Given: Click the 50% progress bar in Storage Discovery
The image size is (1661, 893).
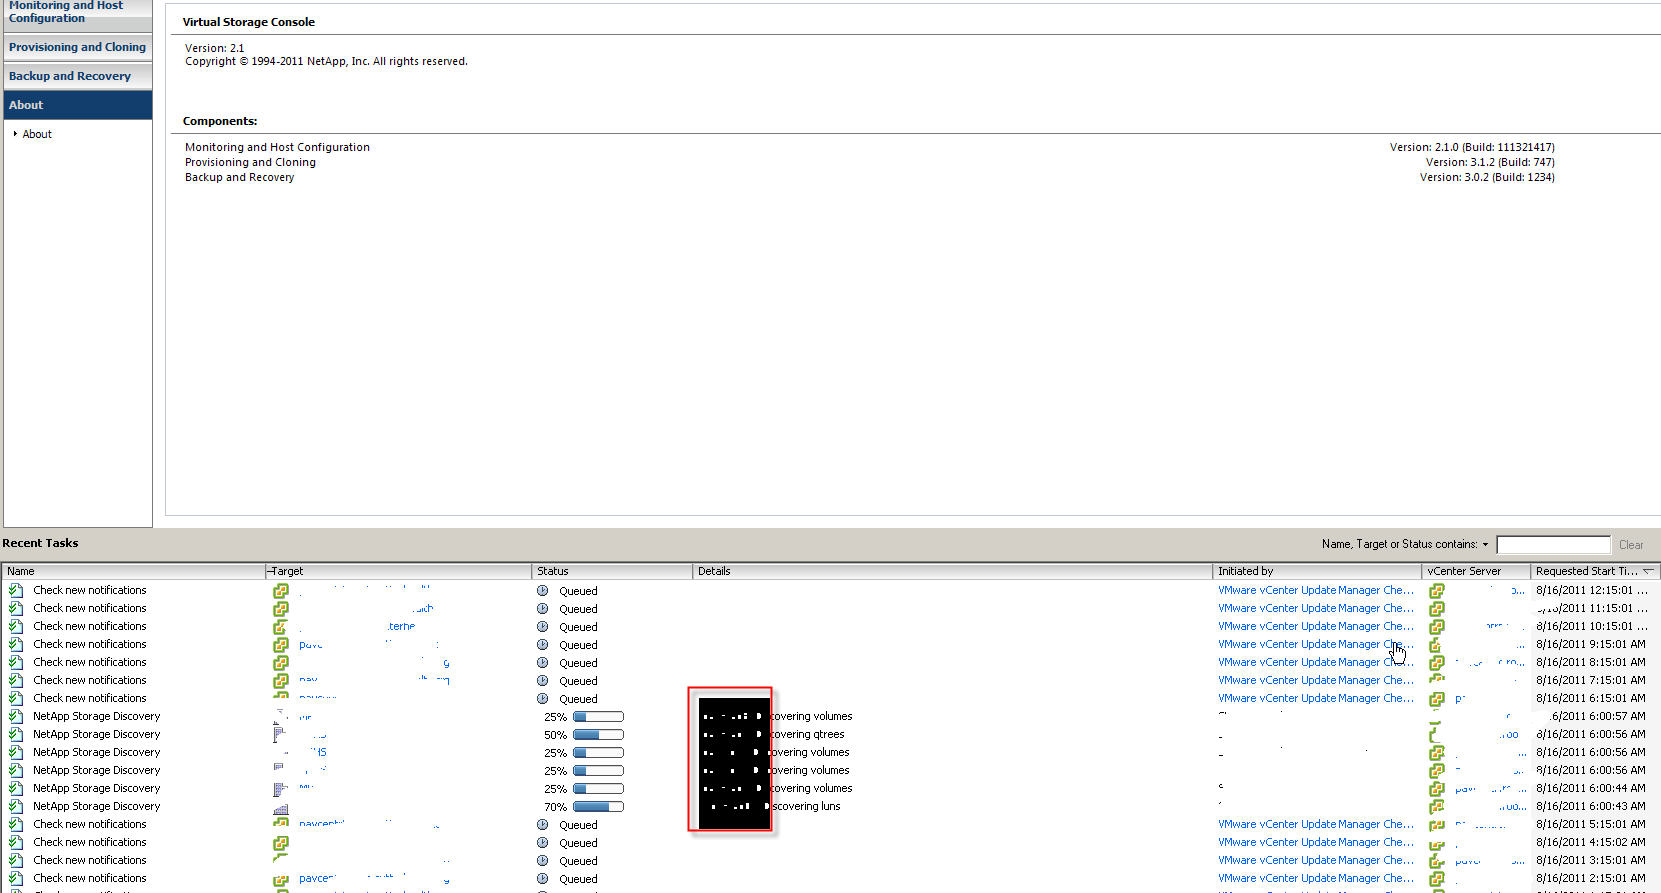Looking at the screenshot, I should 598,735.
